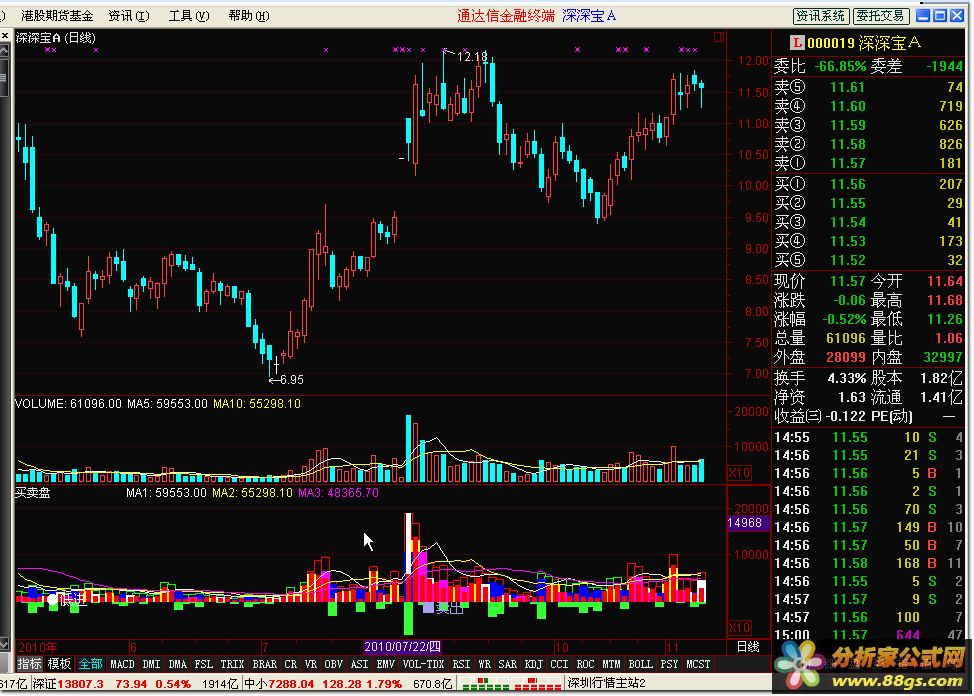This screenshot has height=696, width=974.
Task: Switch to the MTM indicator
Action: coord(611,664)
